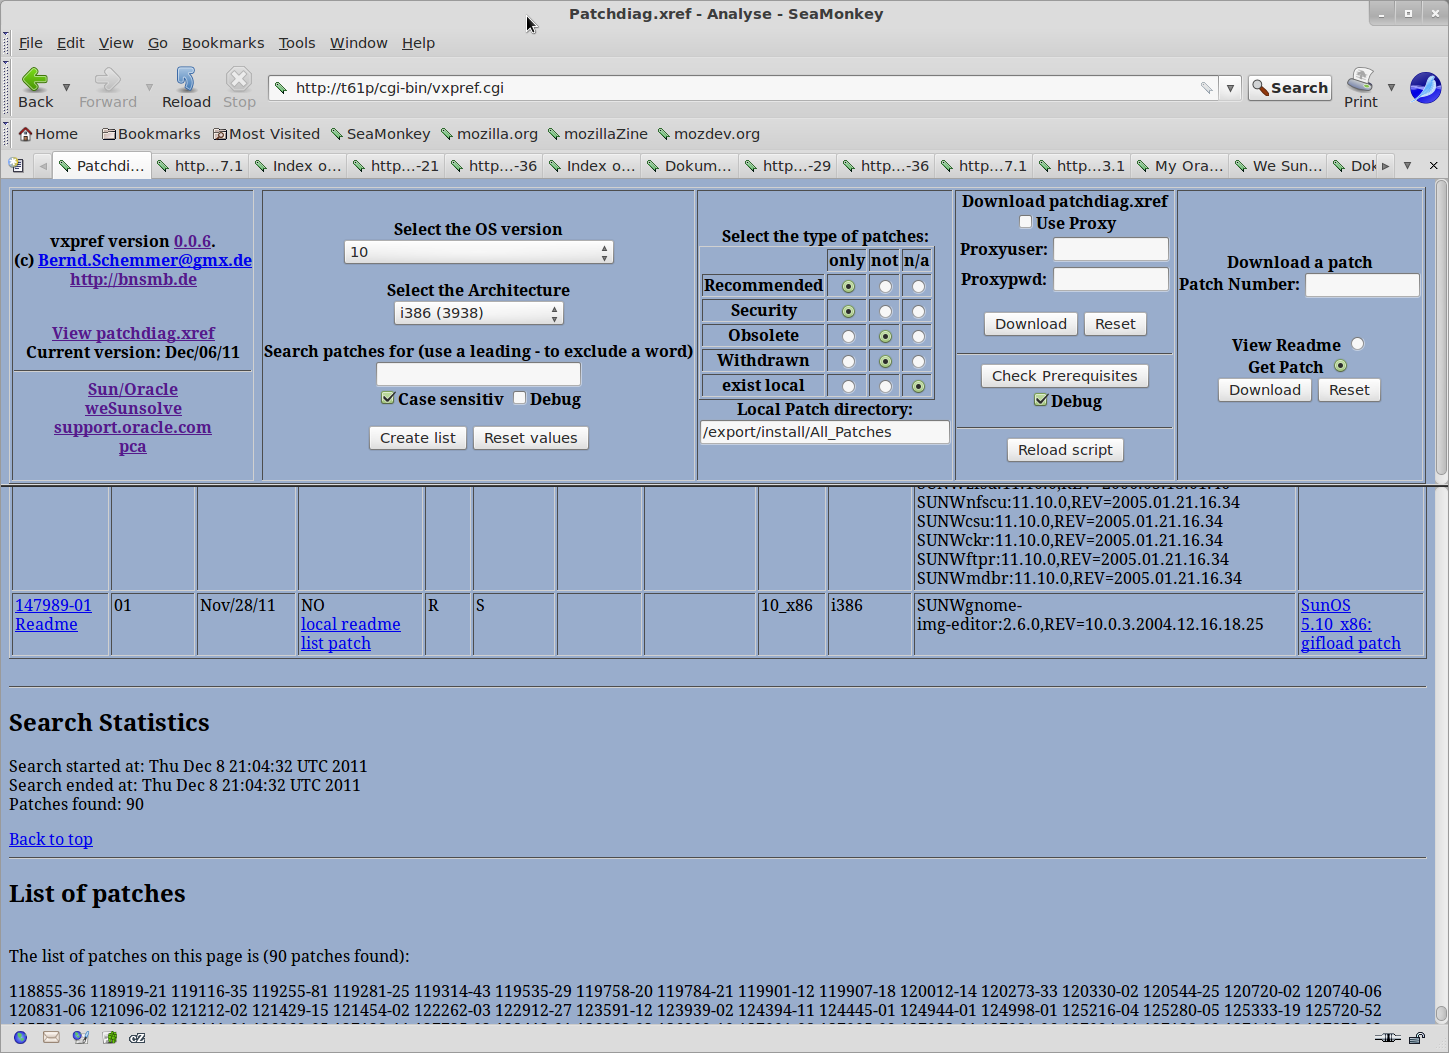Click the online/offline connection status icon
The width and height of the screenshot is (1449, 1053).
coord(1387,1038)
